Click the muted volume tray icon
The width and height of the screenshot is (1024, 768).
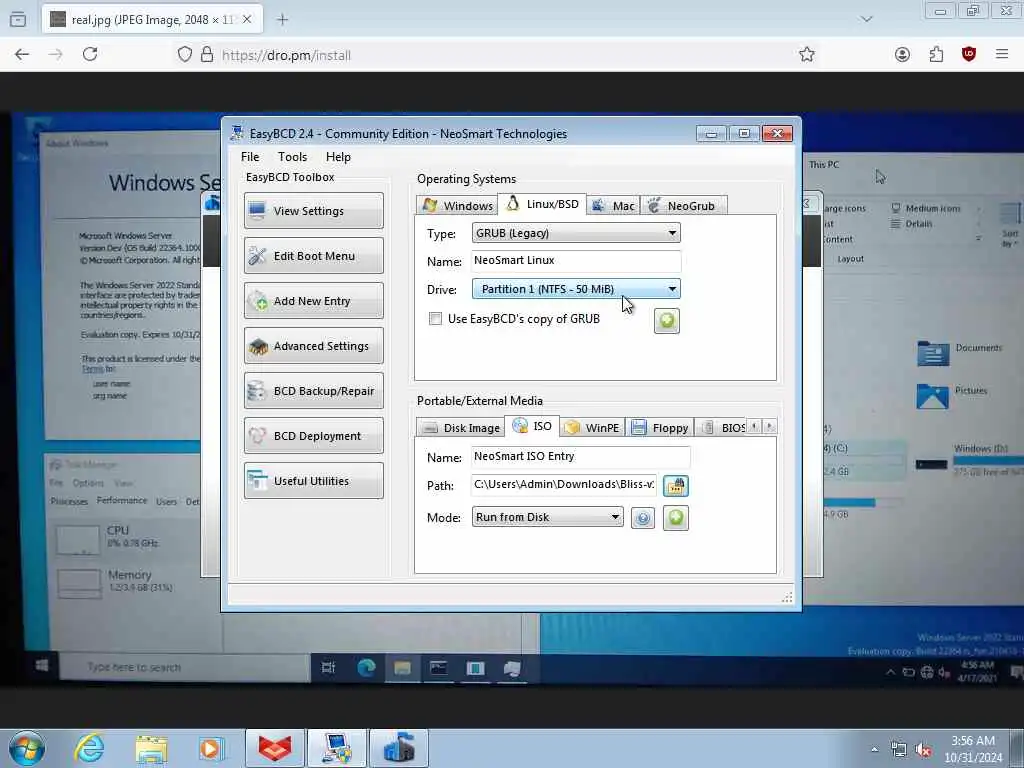coord(923,750)
